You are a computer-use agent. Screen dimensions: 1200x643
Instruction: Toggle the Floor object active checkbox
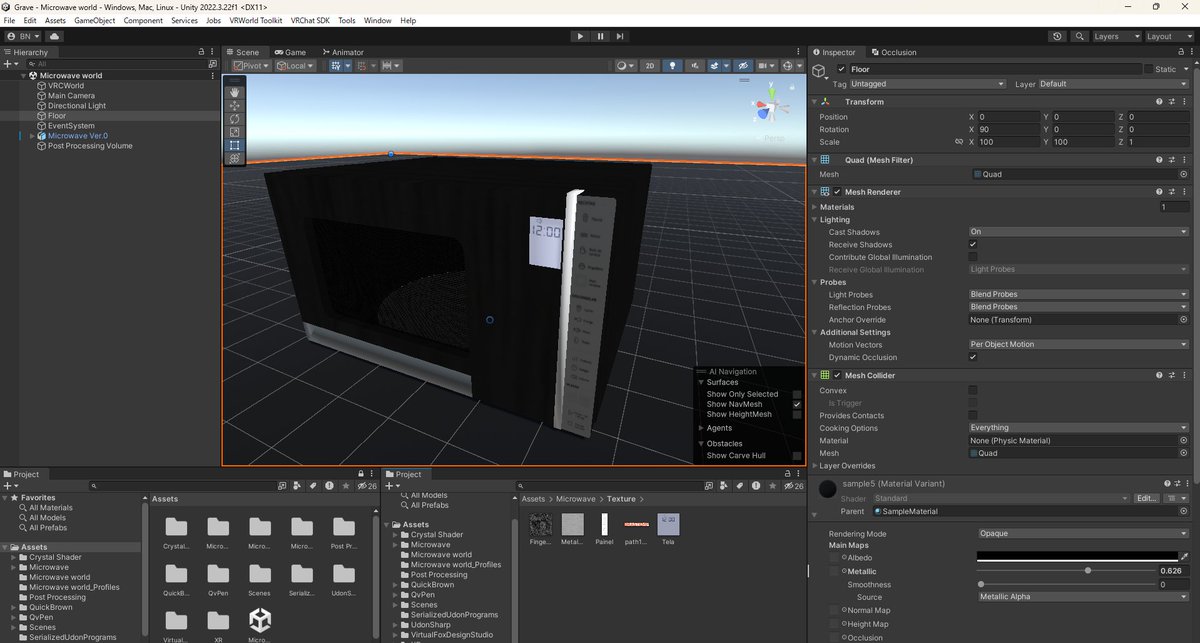841,69
